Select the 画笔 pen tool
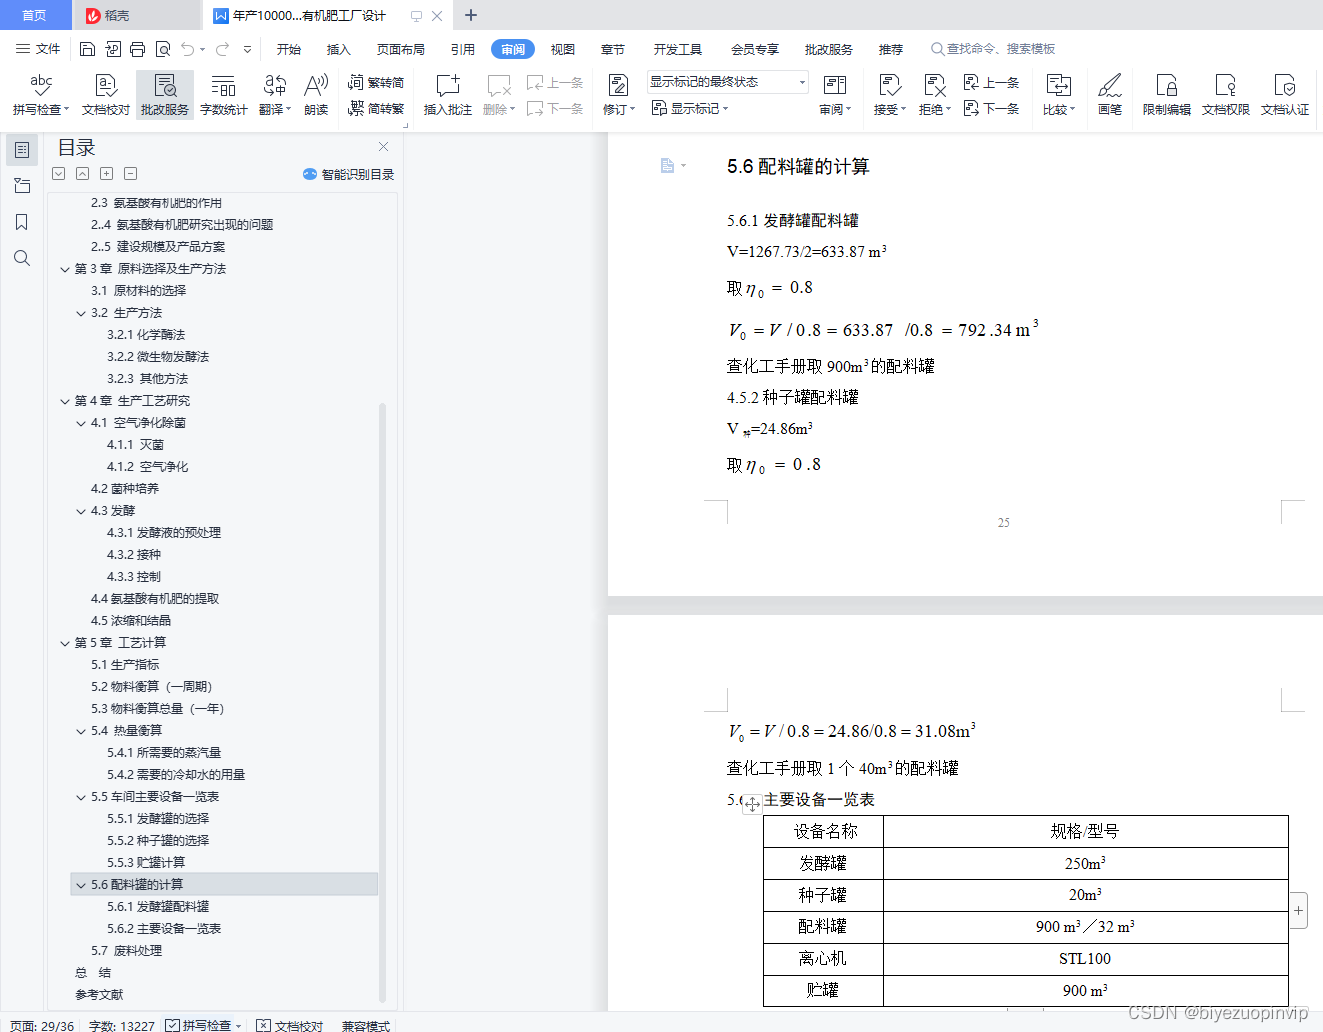1323x1032 pixels. point(1110,95)
